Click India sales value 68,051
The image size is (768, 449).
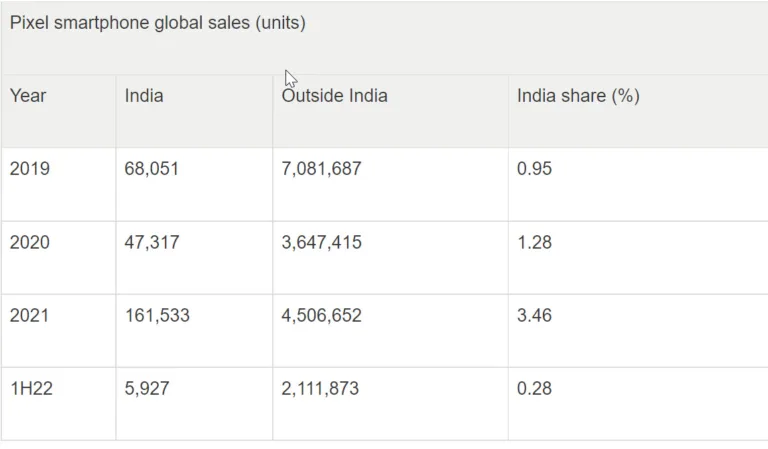pyautogui.click(x=151, y=168)
